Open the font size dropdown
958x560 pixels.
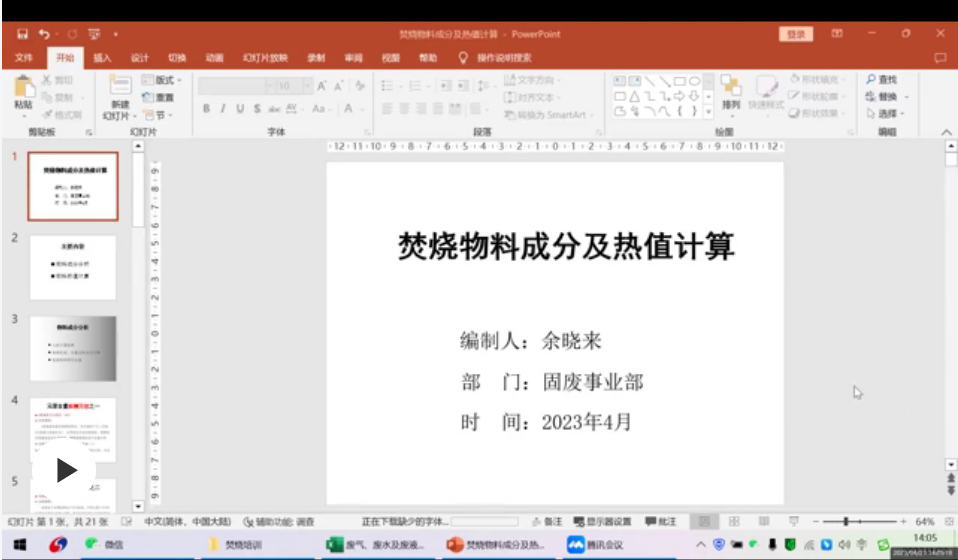click(x=307, y=86)
